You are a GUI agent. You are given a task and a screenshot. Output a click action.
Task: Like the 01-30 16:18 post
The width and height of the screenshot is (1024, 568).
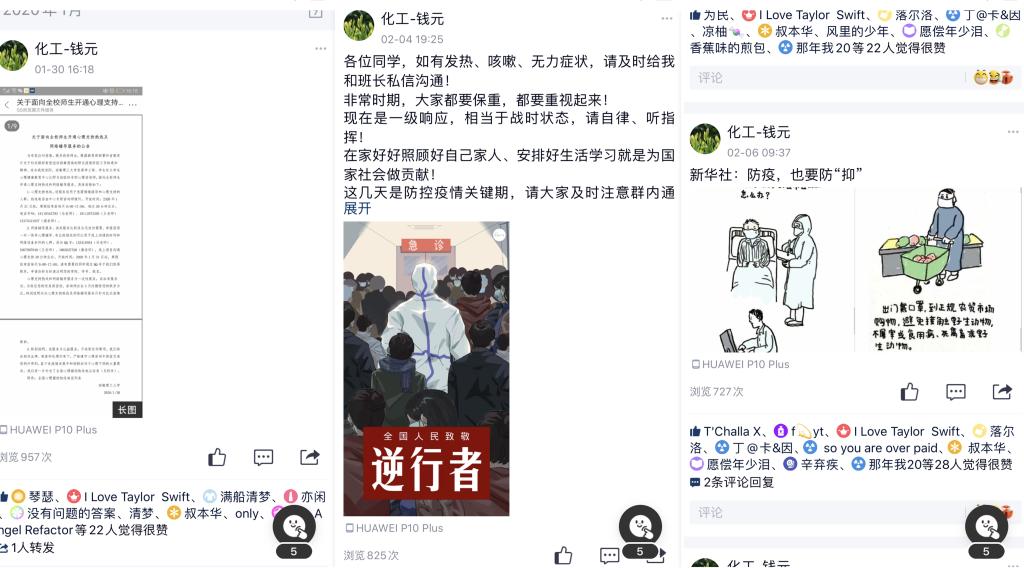[x=217, y=457]
